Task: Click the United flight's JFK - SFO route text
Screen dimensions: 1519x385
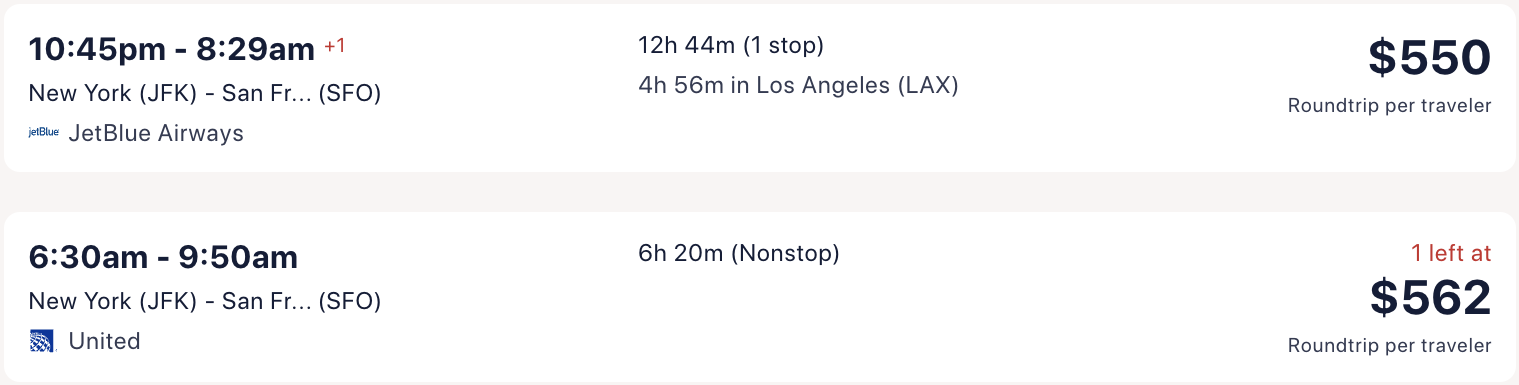Action: (205, 301)
